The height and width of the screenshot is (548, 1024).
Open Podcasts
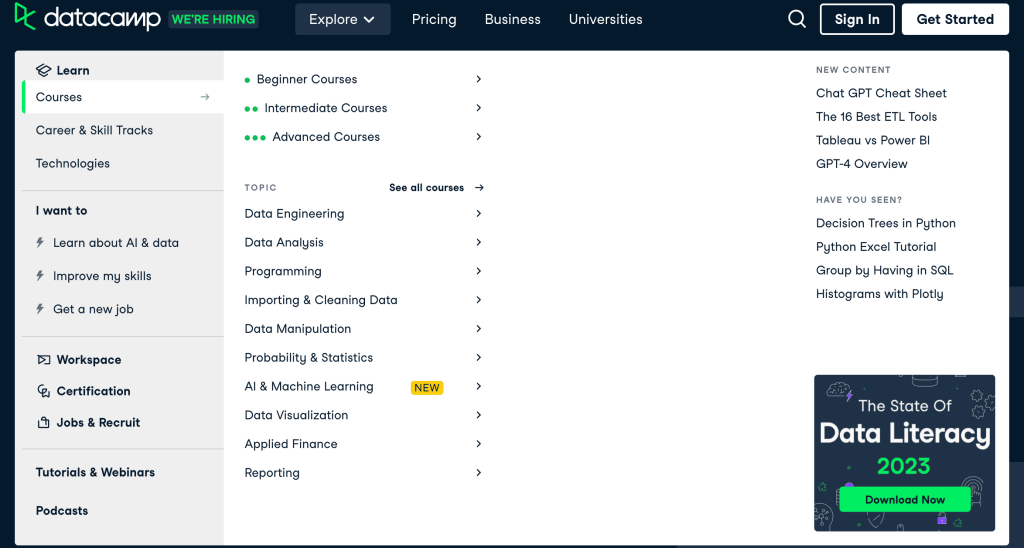tap(62, 511)
